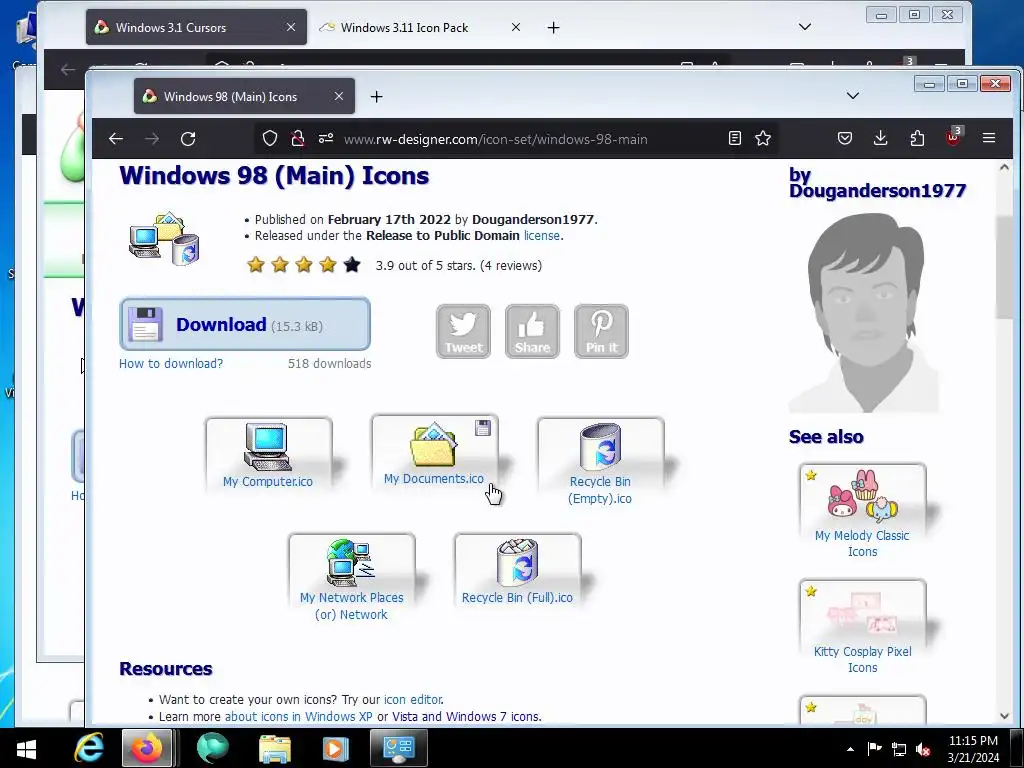Open Recycle Bin (Full).ico icon

pos(517,571)
